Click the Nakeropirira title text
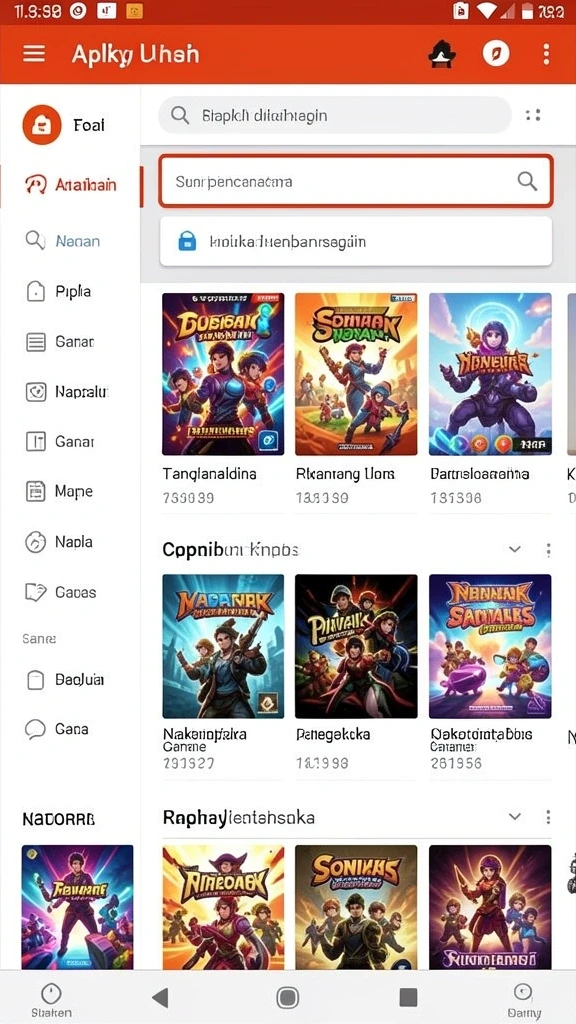This screenshot has height=1024, width=576. pyautogui.click(x=204, y=734)
